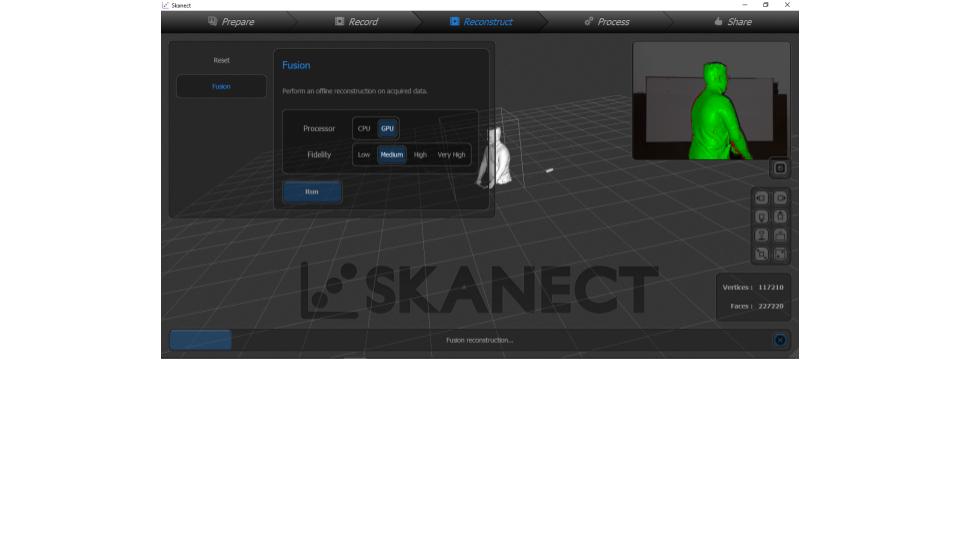The image size is (960, 540).
Task: Click the Processor label
Action: coord(319,129)
